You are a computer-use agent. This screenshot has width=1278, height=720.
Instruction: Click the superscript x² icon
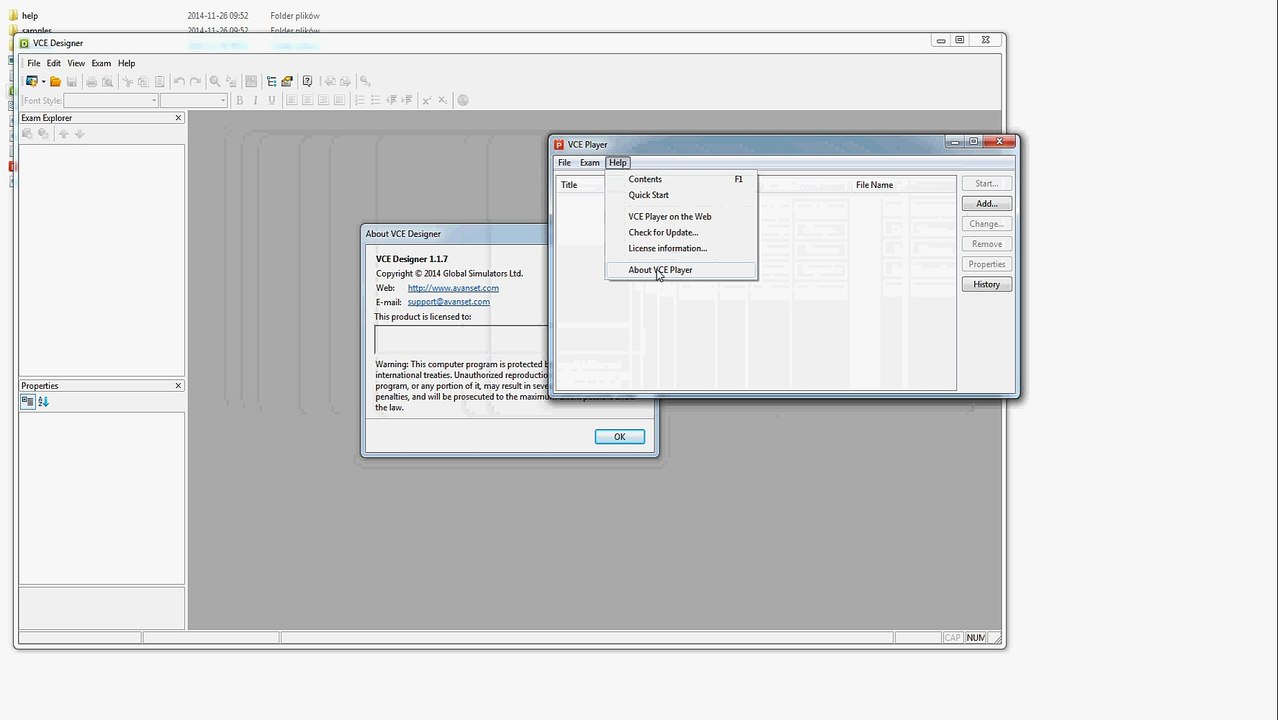click(x=426, y=100)
